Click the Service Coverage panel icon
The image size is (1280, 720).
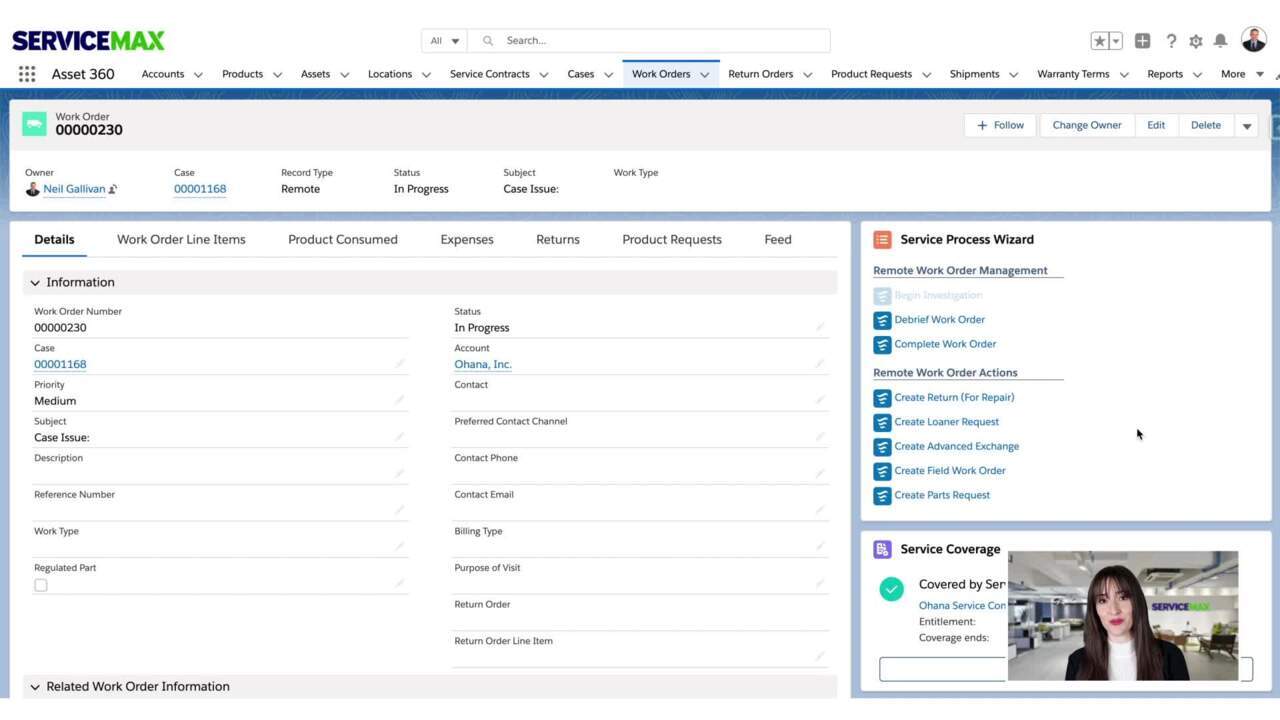(x=882, y=549)
